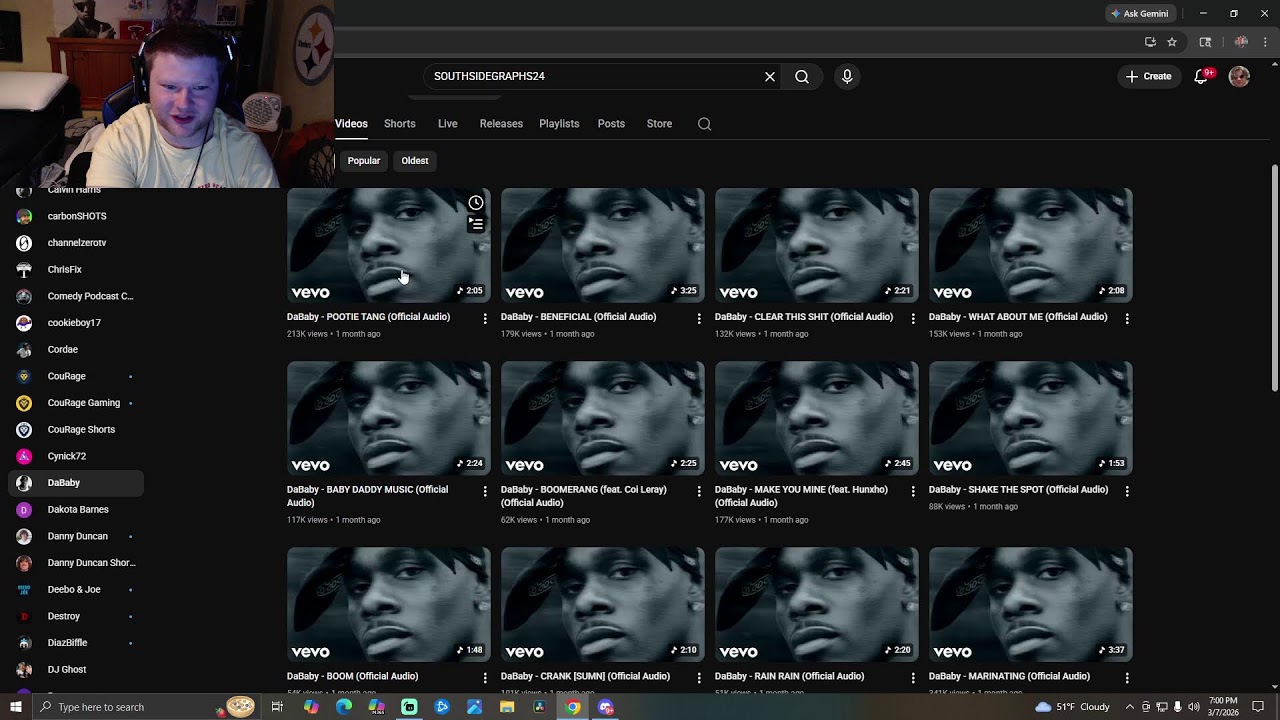The width and height of the screenshot is (1280, 720).
Task: Open cookieboy17 channel in sidebar
Action: click(76, 323)
